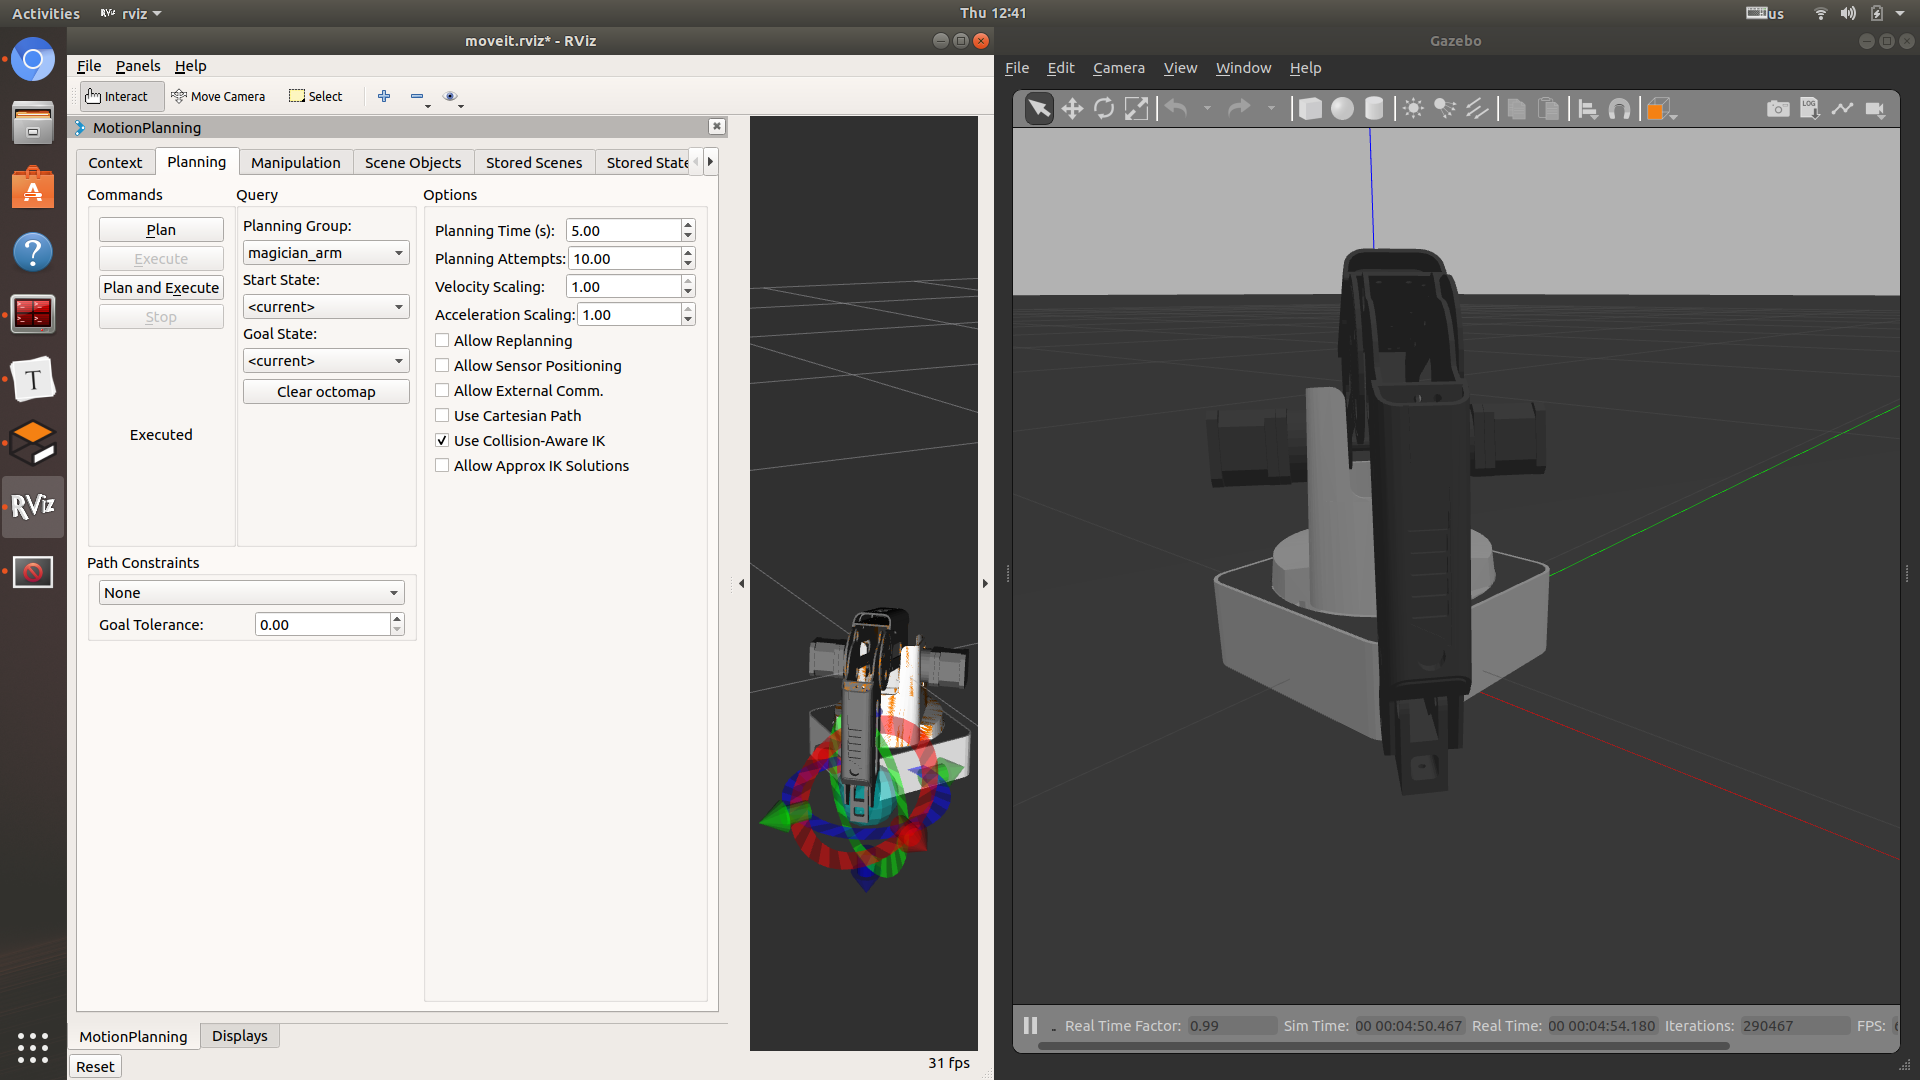1920x1080 pixels.
Task: Click the Velocity Scaling input field
Action: (624, 287)
